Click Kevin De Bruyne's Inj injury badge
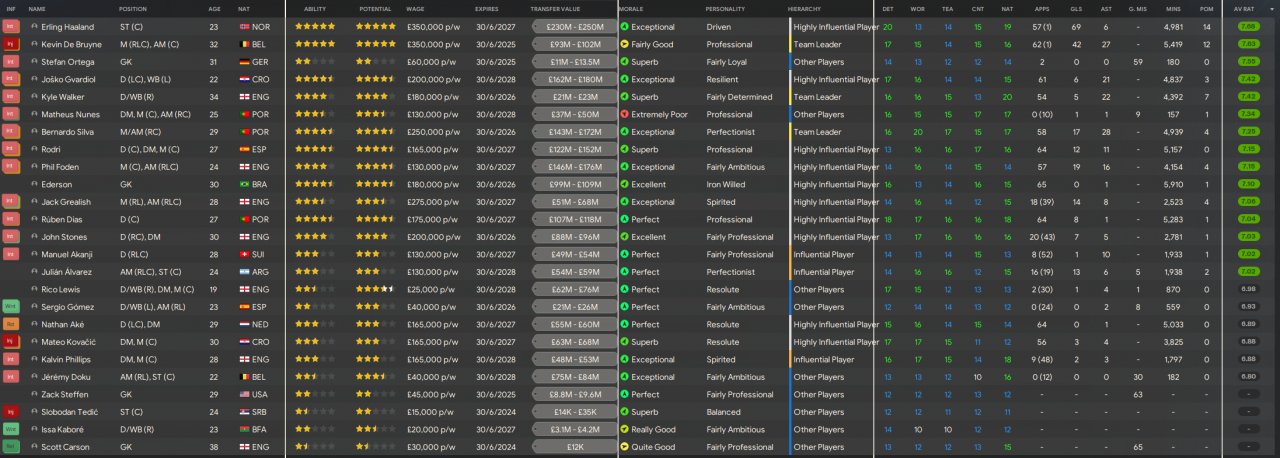Image resolution: width=1280 pixels, height=458 pixels. [11, 44]
